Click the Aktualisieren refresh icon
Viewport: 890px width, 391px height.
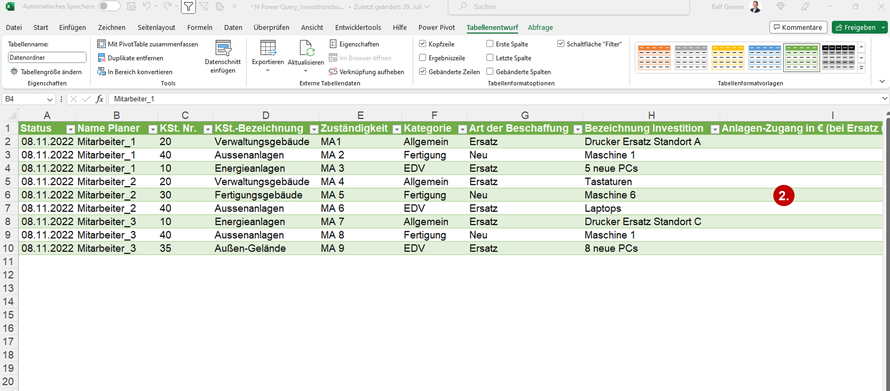point(306,48)
